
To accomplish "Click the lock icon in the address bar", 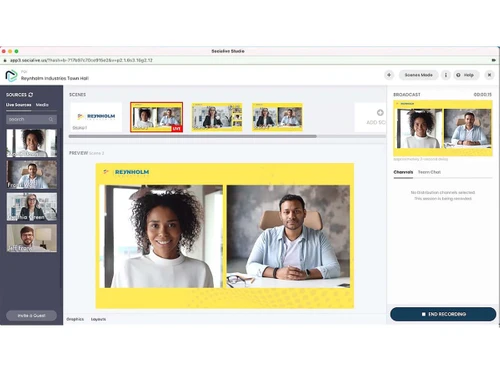I will [5, 60].
